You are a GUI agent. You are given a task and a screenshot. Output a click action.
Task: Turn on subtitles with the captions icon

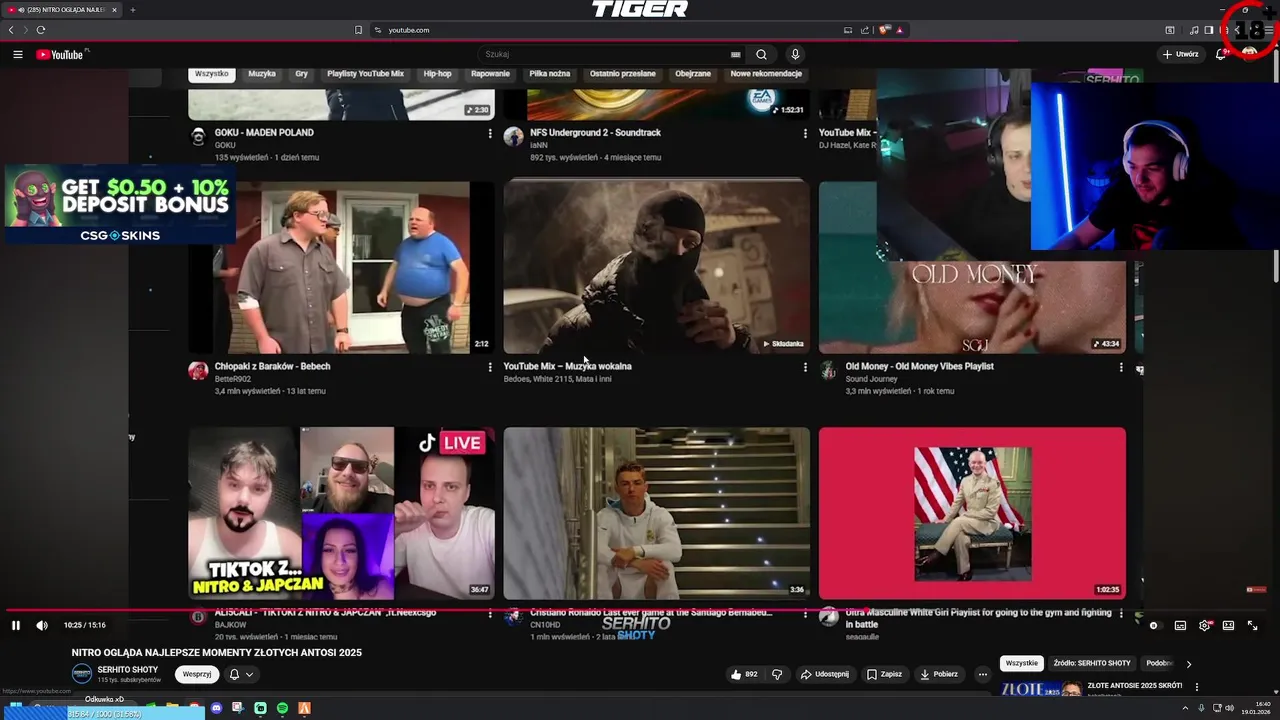click(x=1180, y=626)
